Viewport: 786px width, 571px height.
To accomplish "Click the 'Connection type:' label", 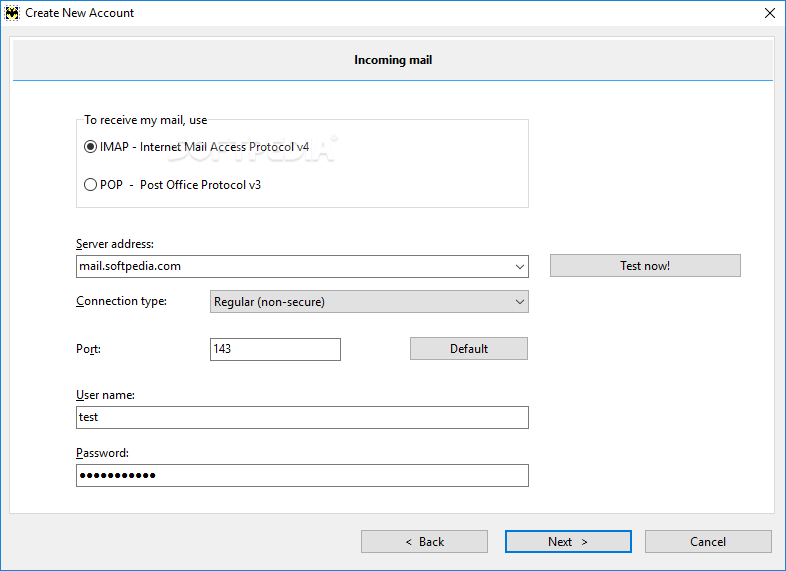I will point(121,301).
